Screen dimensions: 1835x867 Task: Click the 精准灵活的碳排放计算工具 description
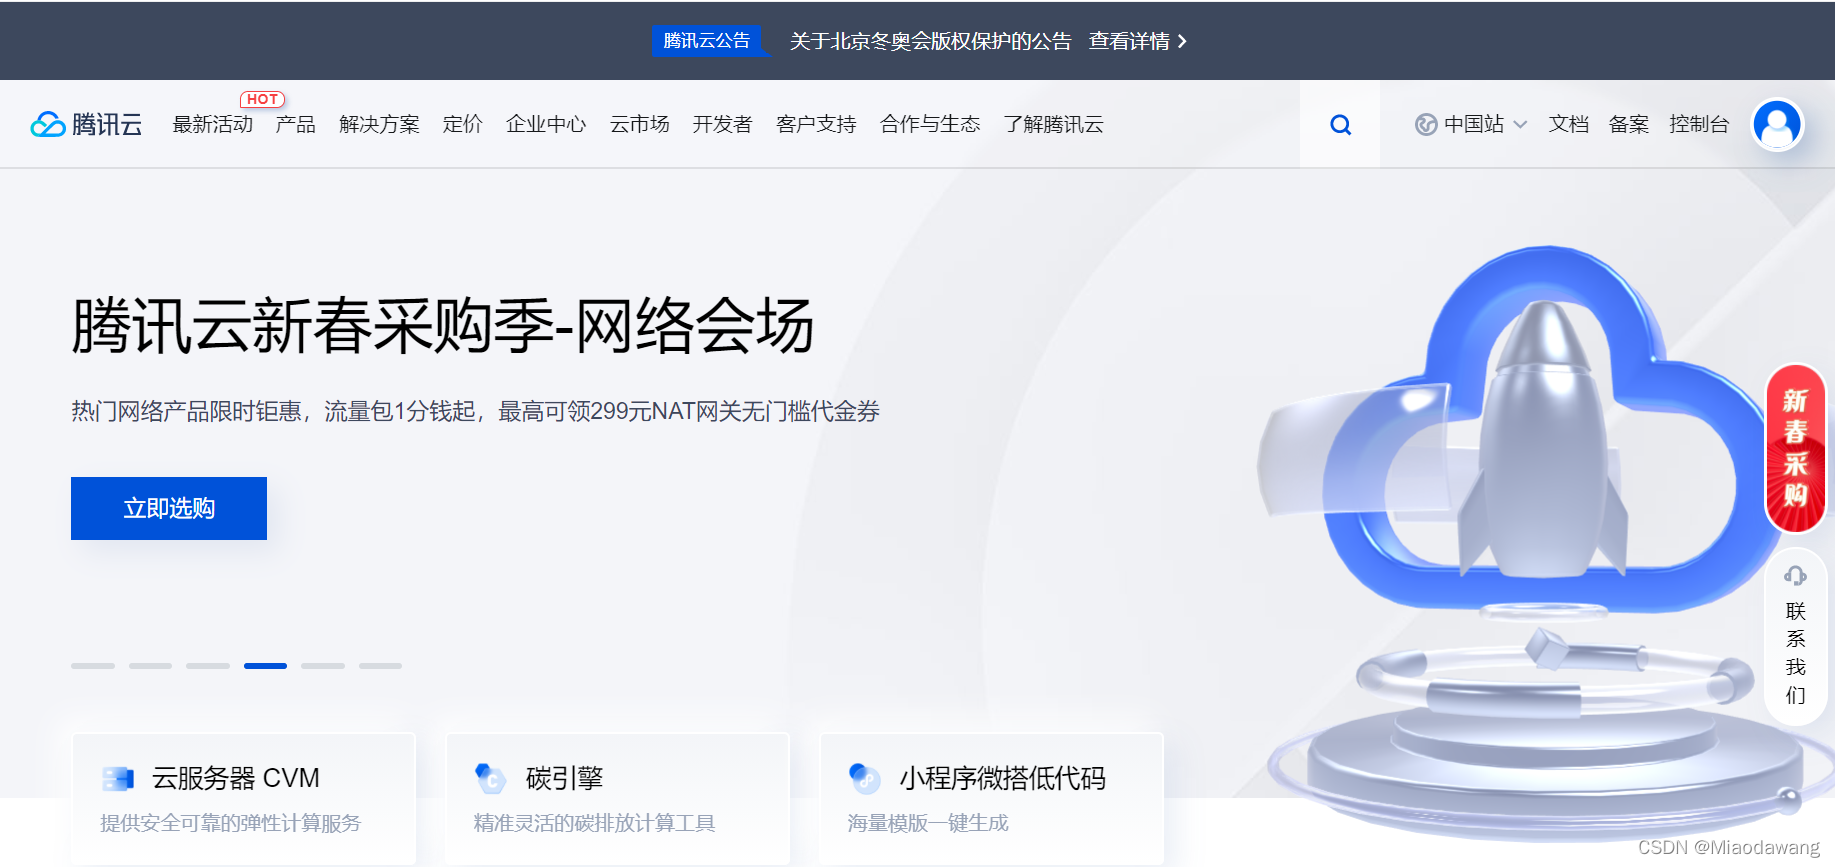595,823
